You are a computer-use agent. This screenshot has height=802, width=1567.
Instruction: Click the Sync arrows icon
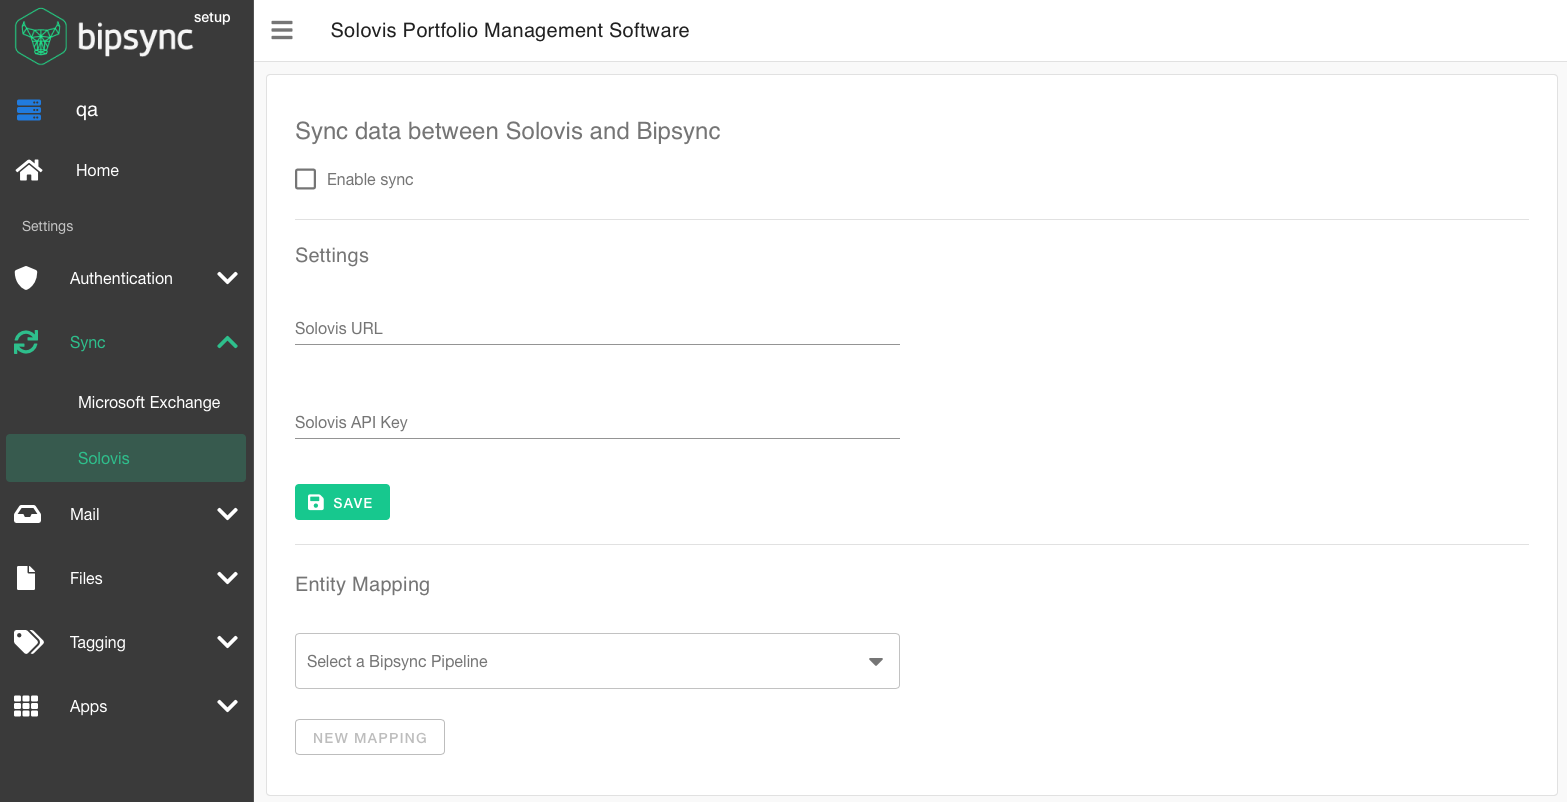26,342
